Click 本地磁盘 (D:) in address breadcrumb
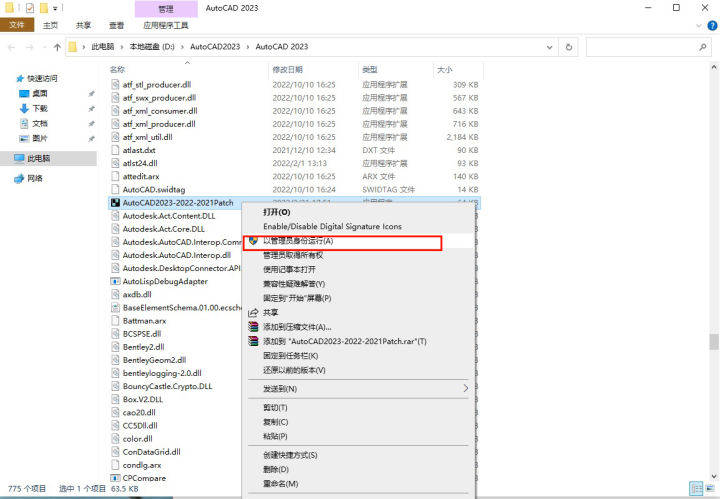 click(152, 47)
